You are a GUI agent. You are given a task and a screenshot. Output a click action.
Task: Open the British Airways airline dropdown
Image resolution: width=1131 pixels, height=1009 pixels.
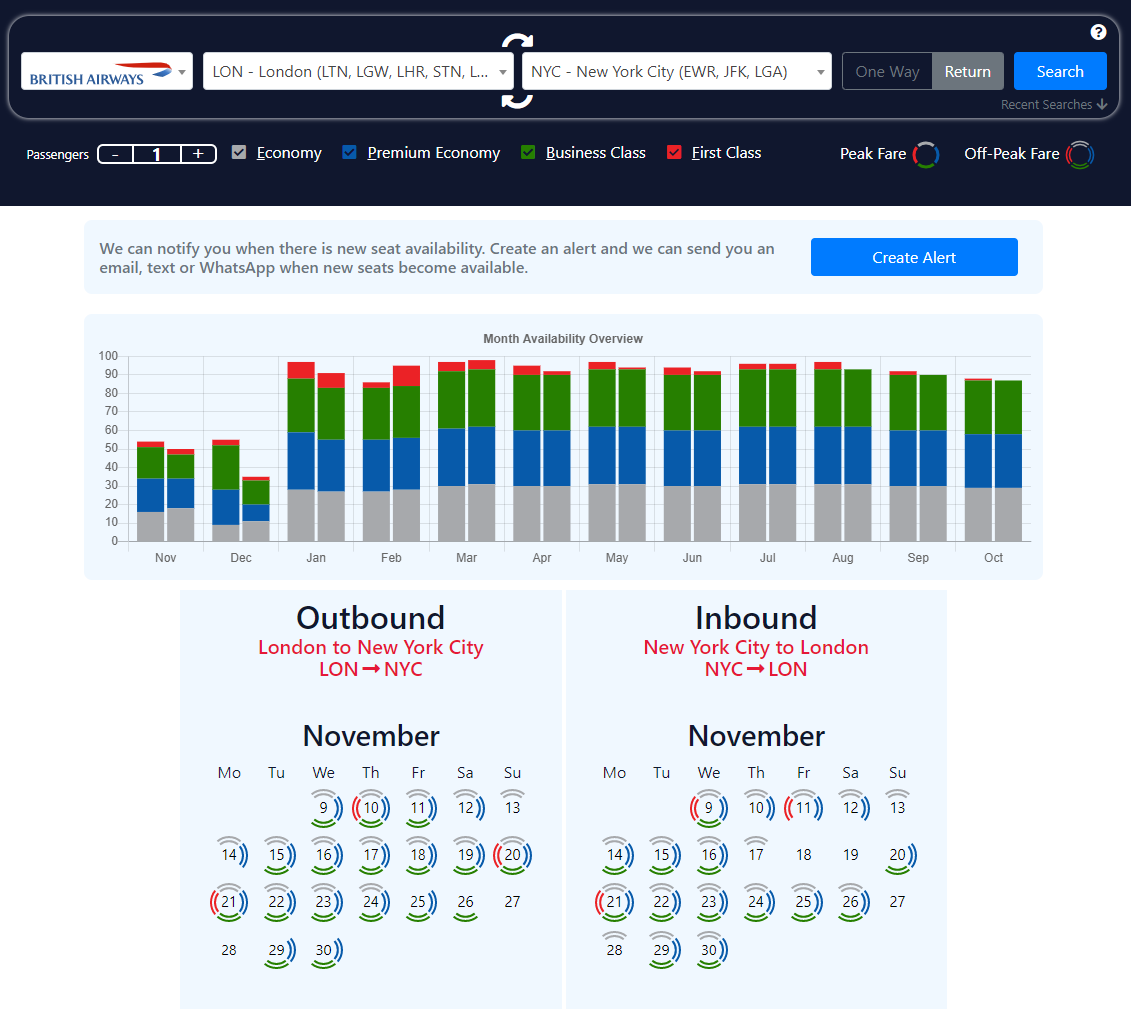(x=107, y=71)
